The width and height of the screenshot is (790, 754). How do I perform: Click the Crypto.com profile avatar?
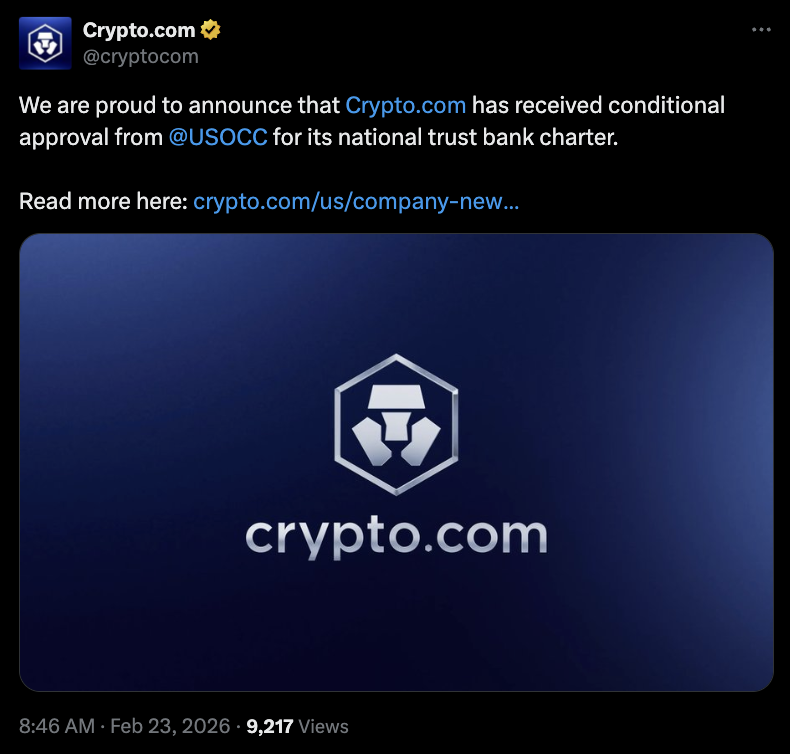point(45,43)
